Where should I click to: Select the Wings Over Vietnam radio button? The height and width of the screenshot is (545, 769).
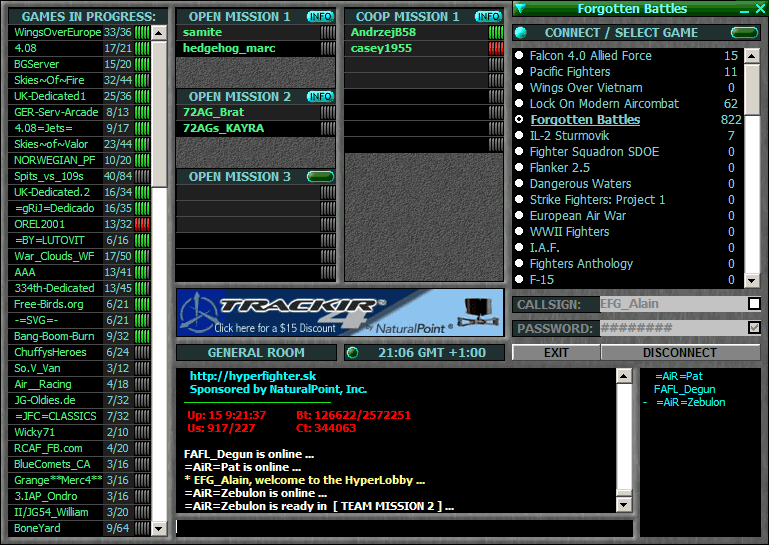click(x=519, y=88)
